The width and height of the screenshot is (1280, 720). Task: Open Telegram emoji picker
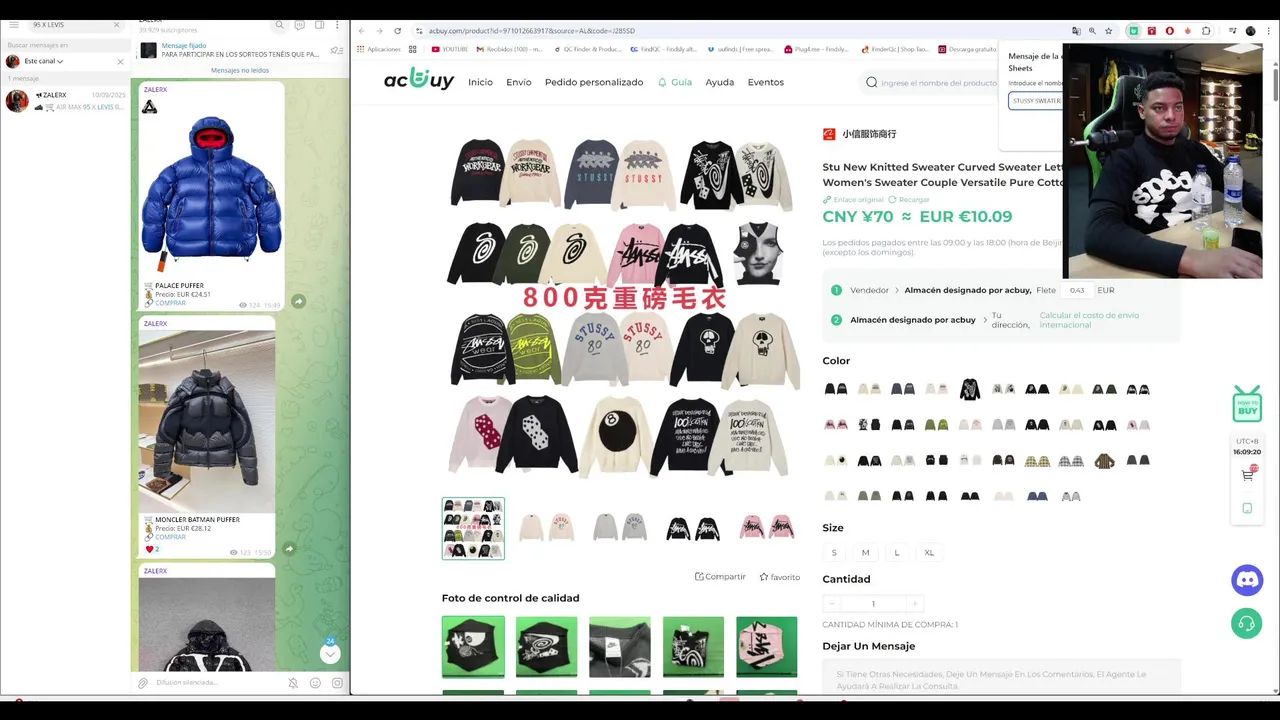tap(315, 683)
